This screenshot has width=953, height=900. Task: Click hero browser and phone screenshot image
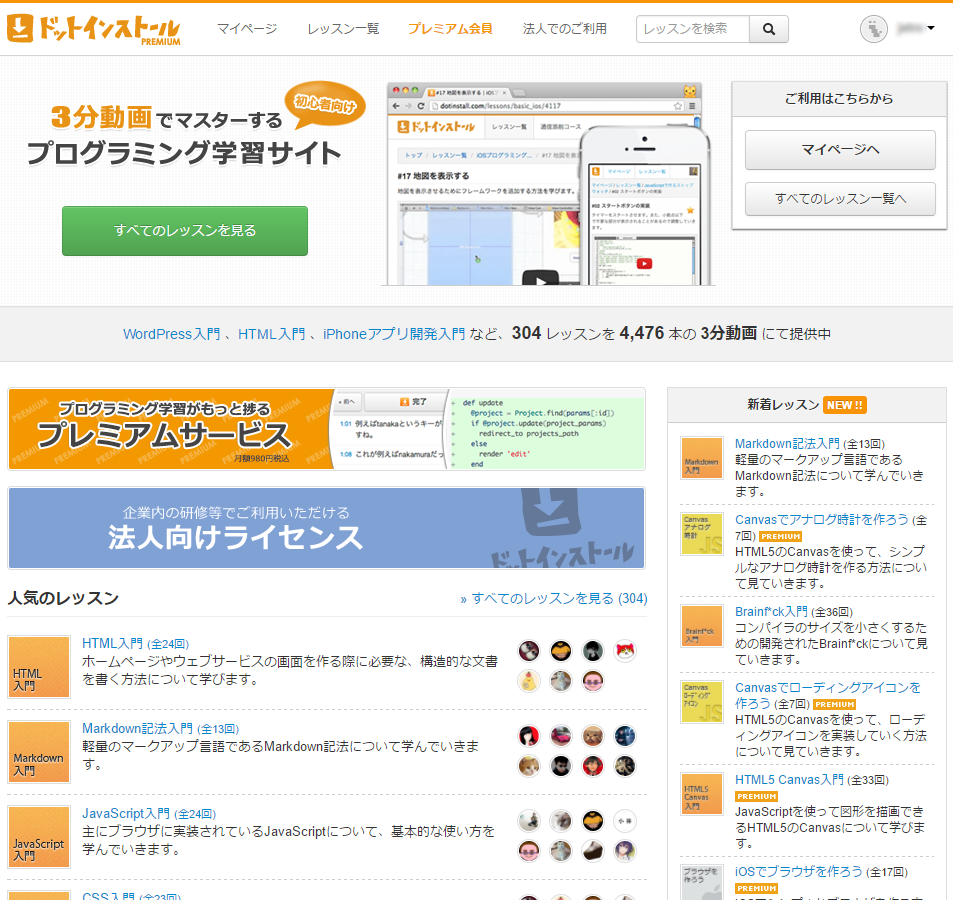pos(548,184)
